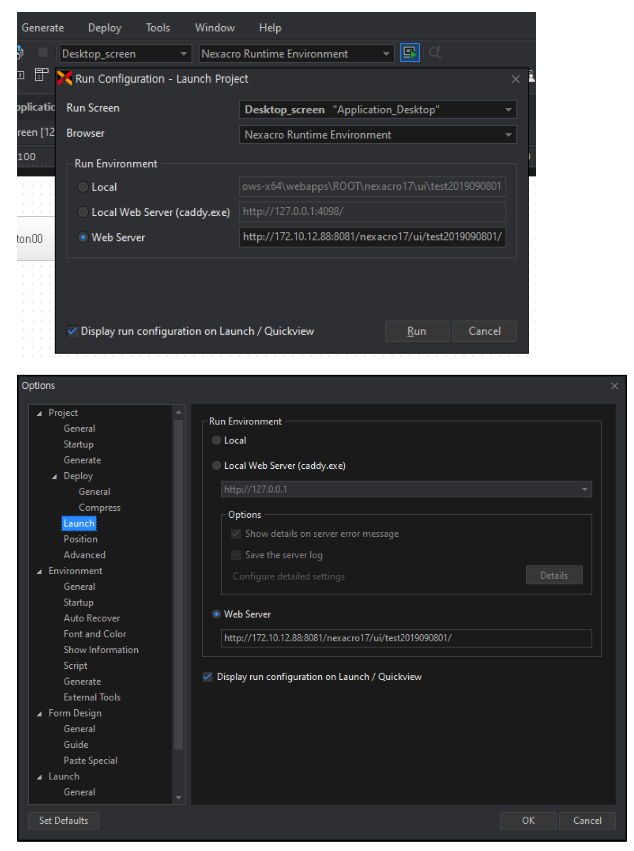Click the Options tree vertical scrollbar
634x851 pixels.
coord(179,580)
